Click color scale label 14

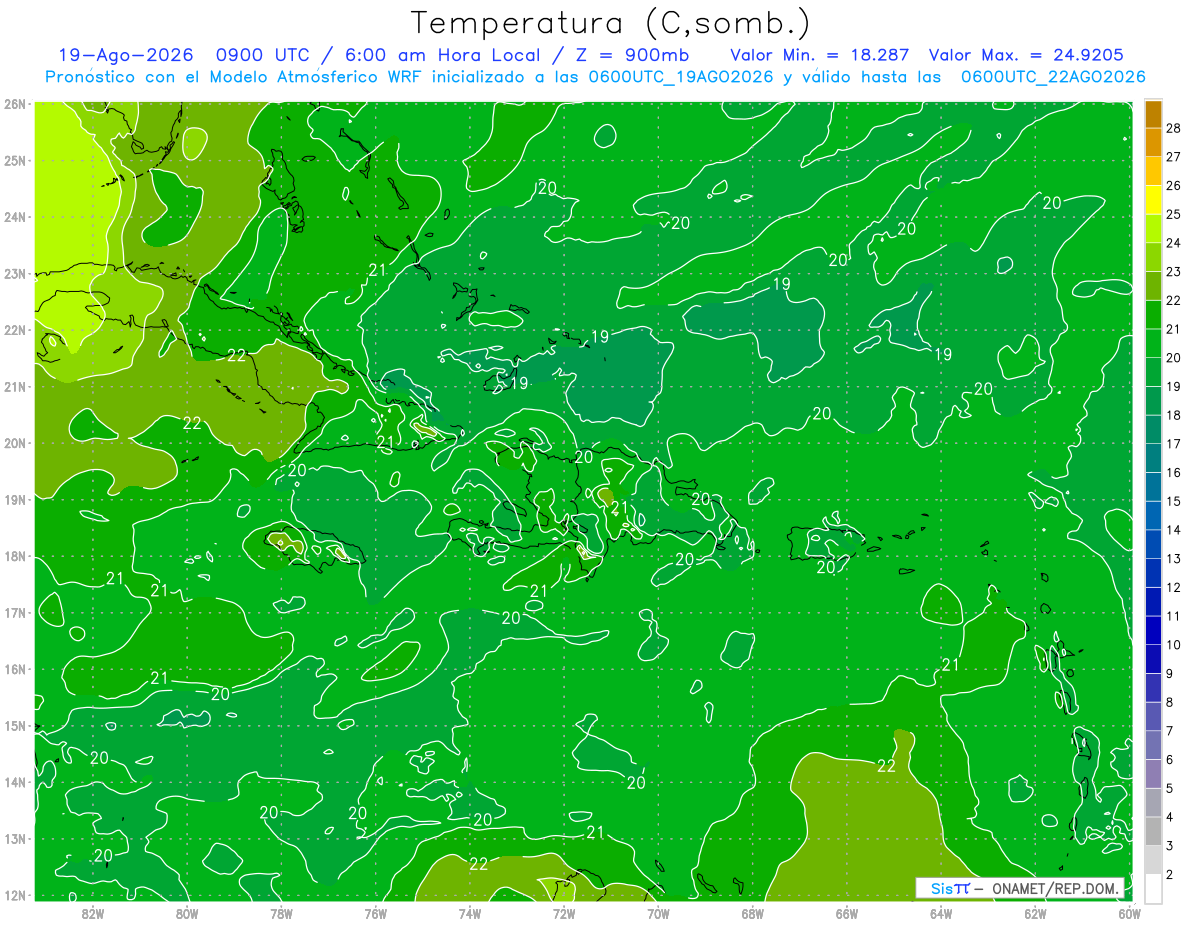coord(1173,530)
